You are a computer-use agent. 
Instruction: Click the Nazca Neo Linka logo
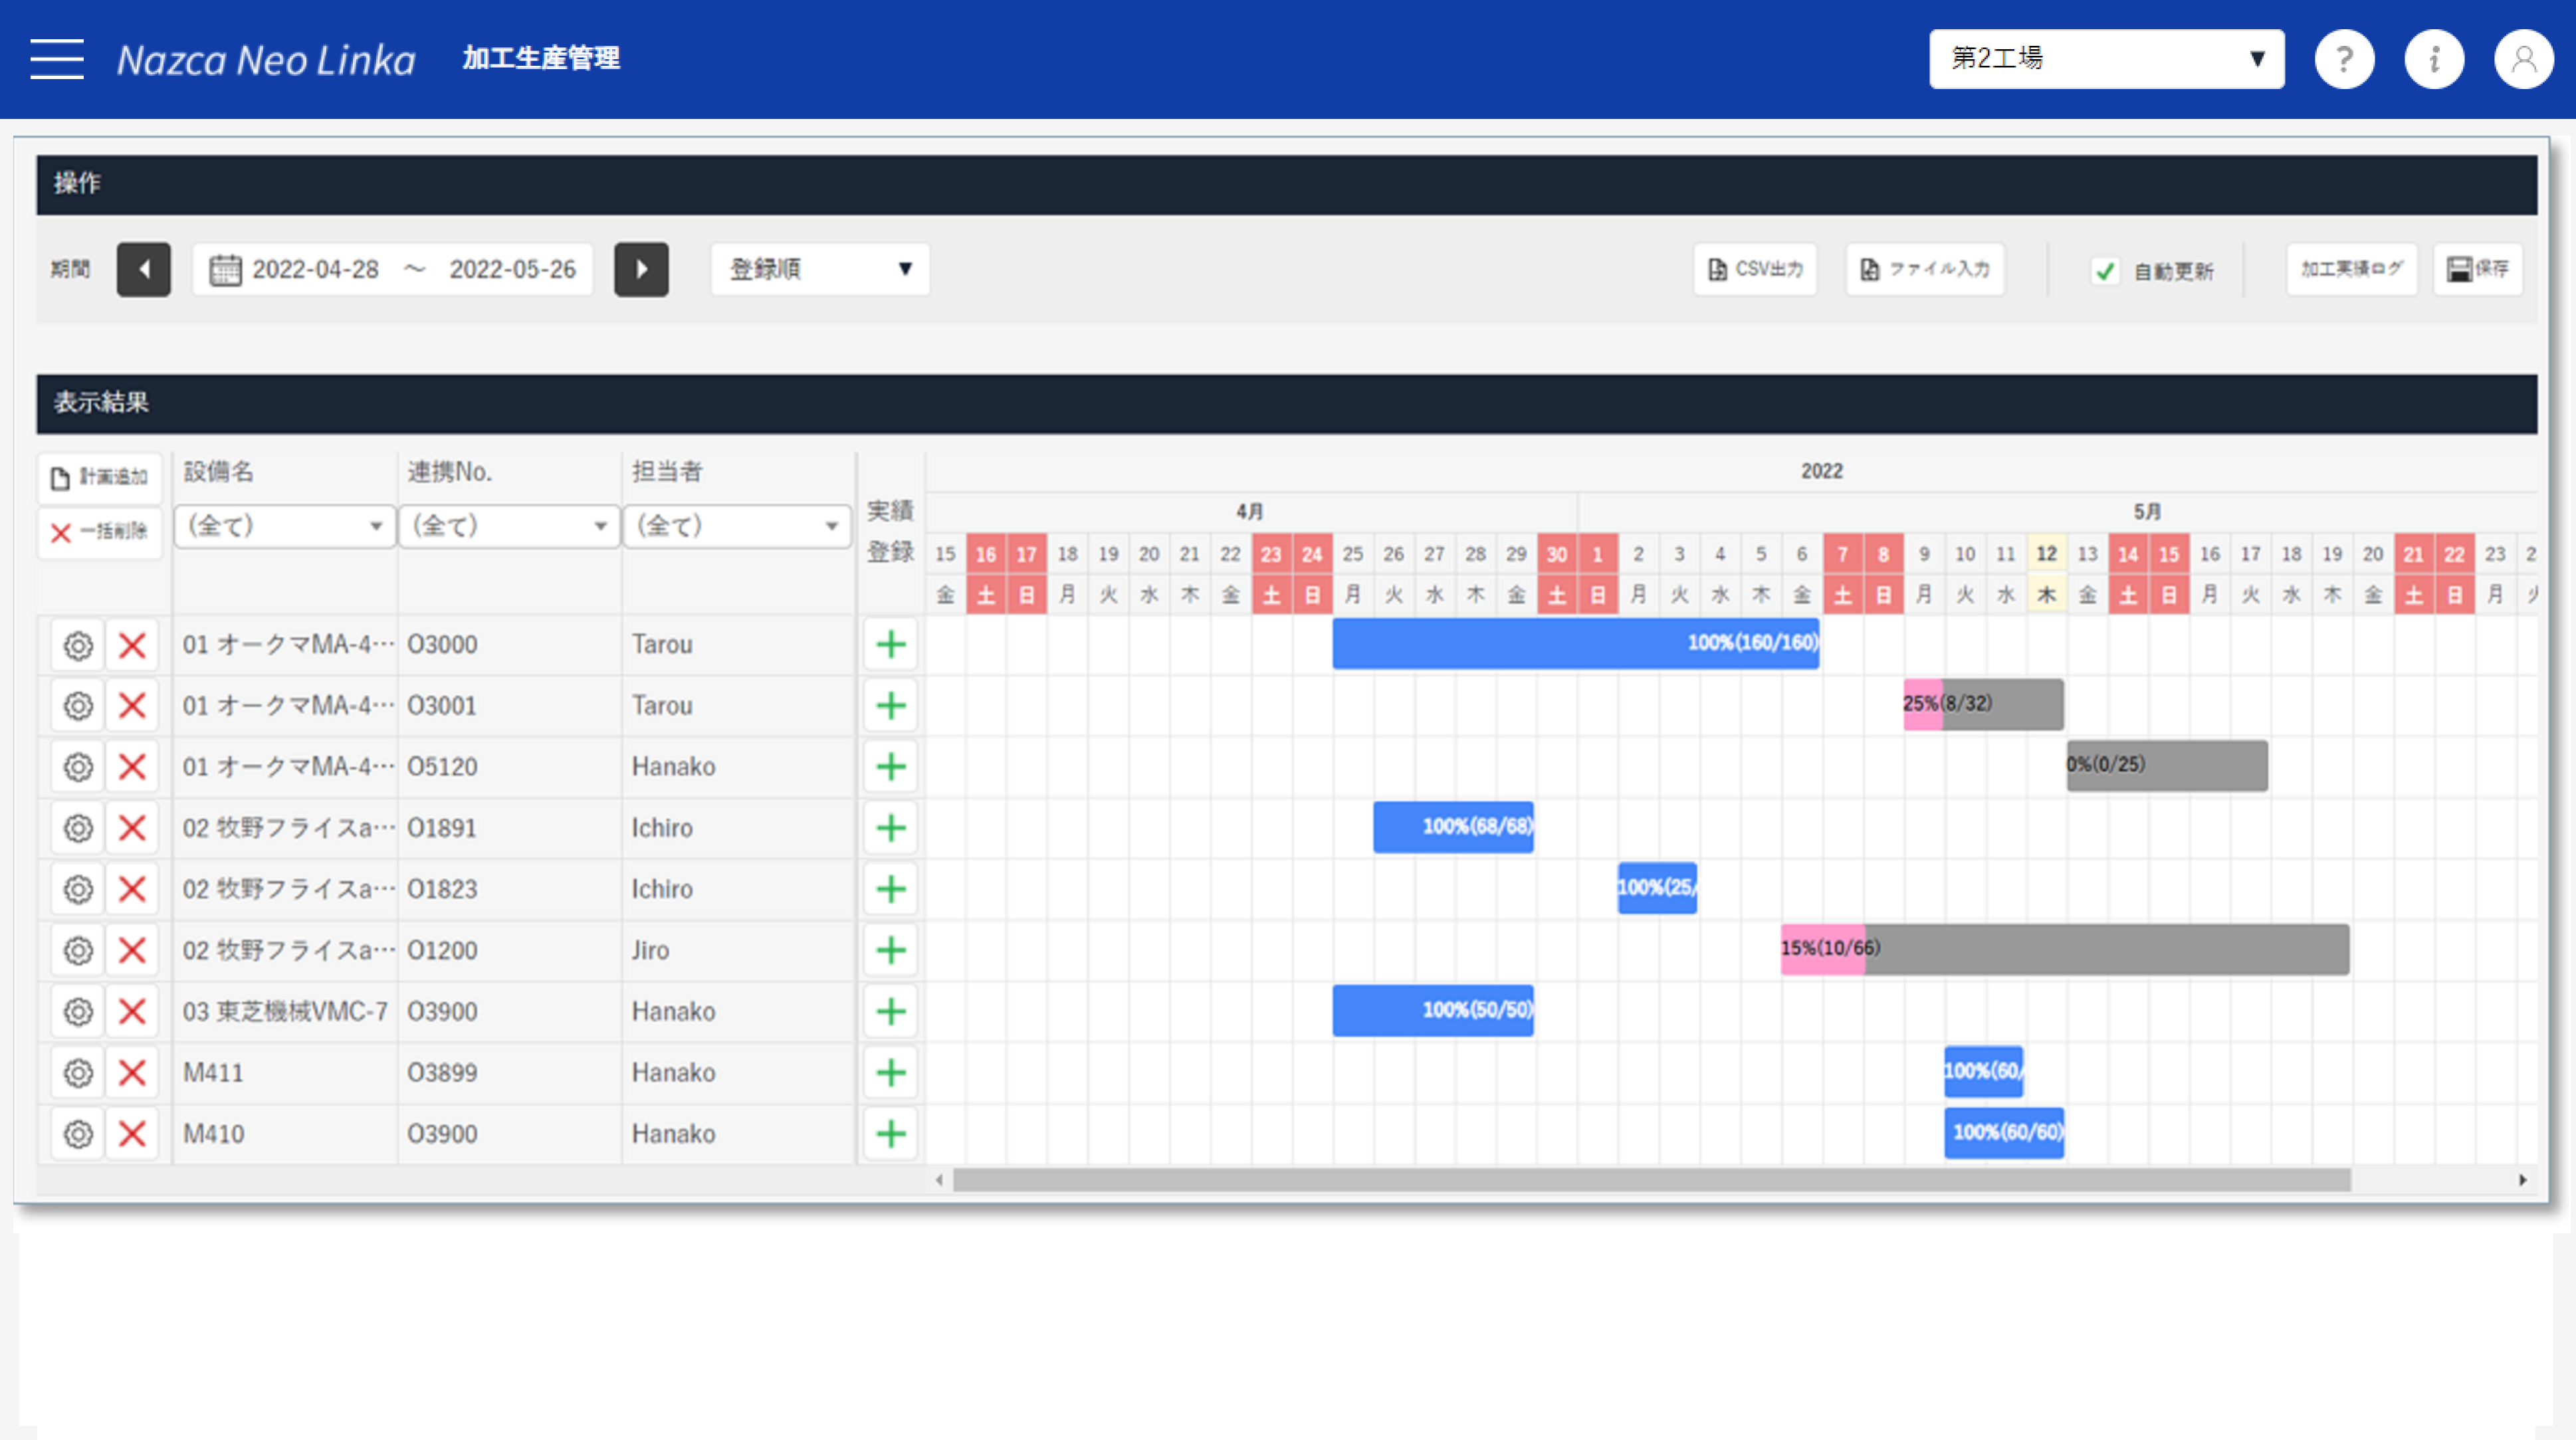(266, 60)
